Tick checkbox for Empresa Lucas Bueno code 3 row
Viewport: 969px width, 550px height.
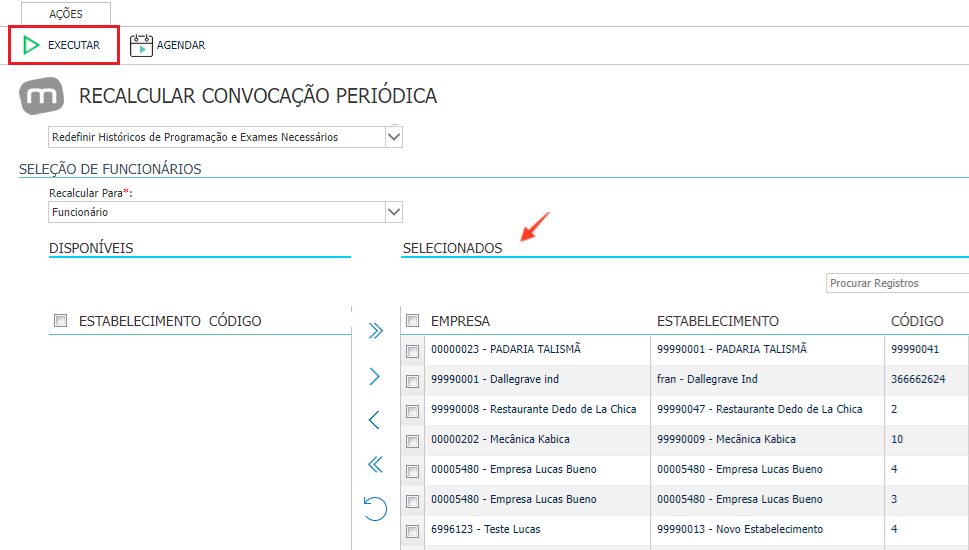pos(412,501)
